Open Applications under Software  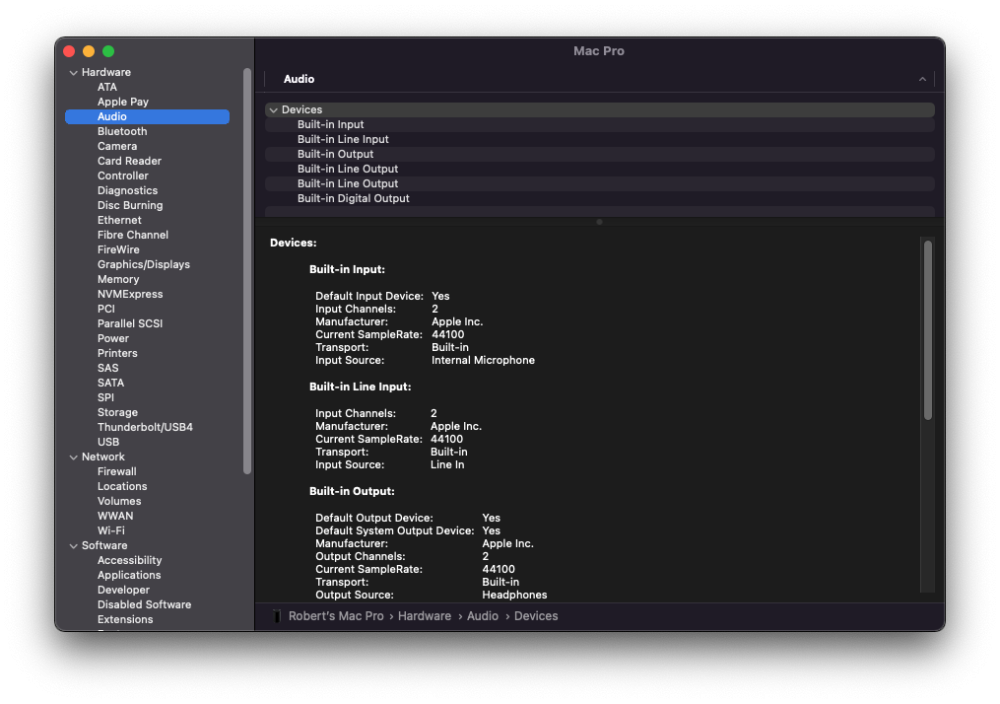click(129, 575)
